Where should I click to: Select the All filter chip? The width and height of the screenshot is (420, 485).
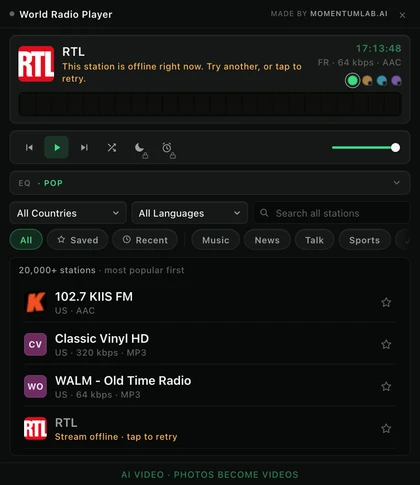click(x=26, y=240)
